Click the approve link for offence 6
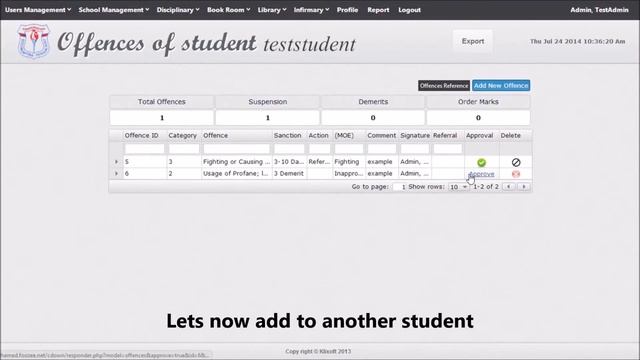Image resolution: width=640 pixels, height=360 pixels. click(481, 174)
